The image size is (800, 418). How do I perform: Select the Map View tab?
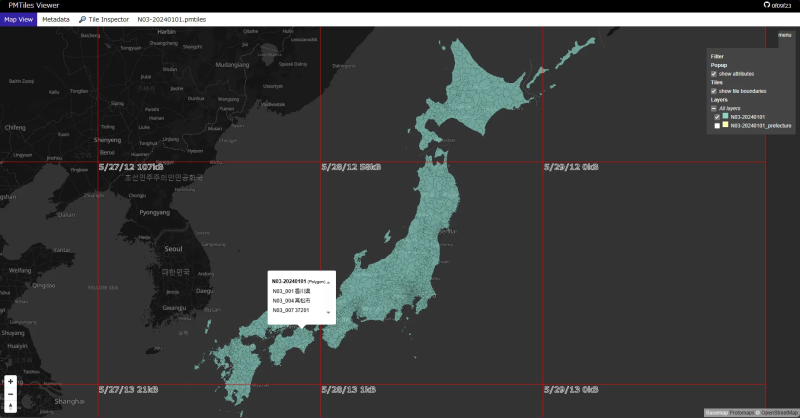coord(18,19)
